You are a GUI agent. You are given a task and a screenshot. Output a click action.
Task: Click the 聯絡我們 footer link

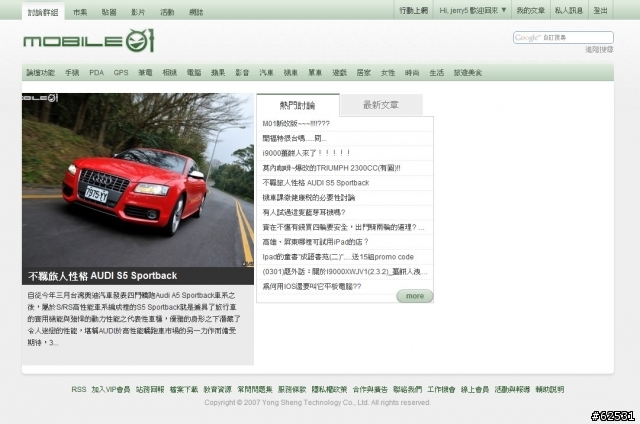(x=407, y=389)
